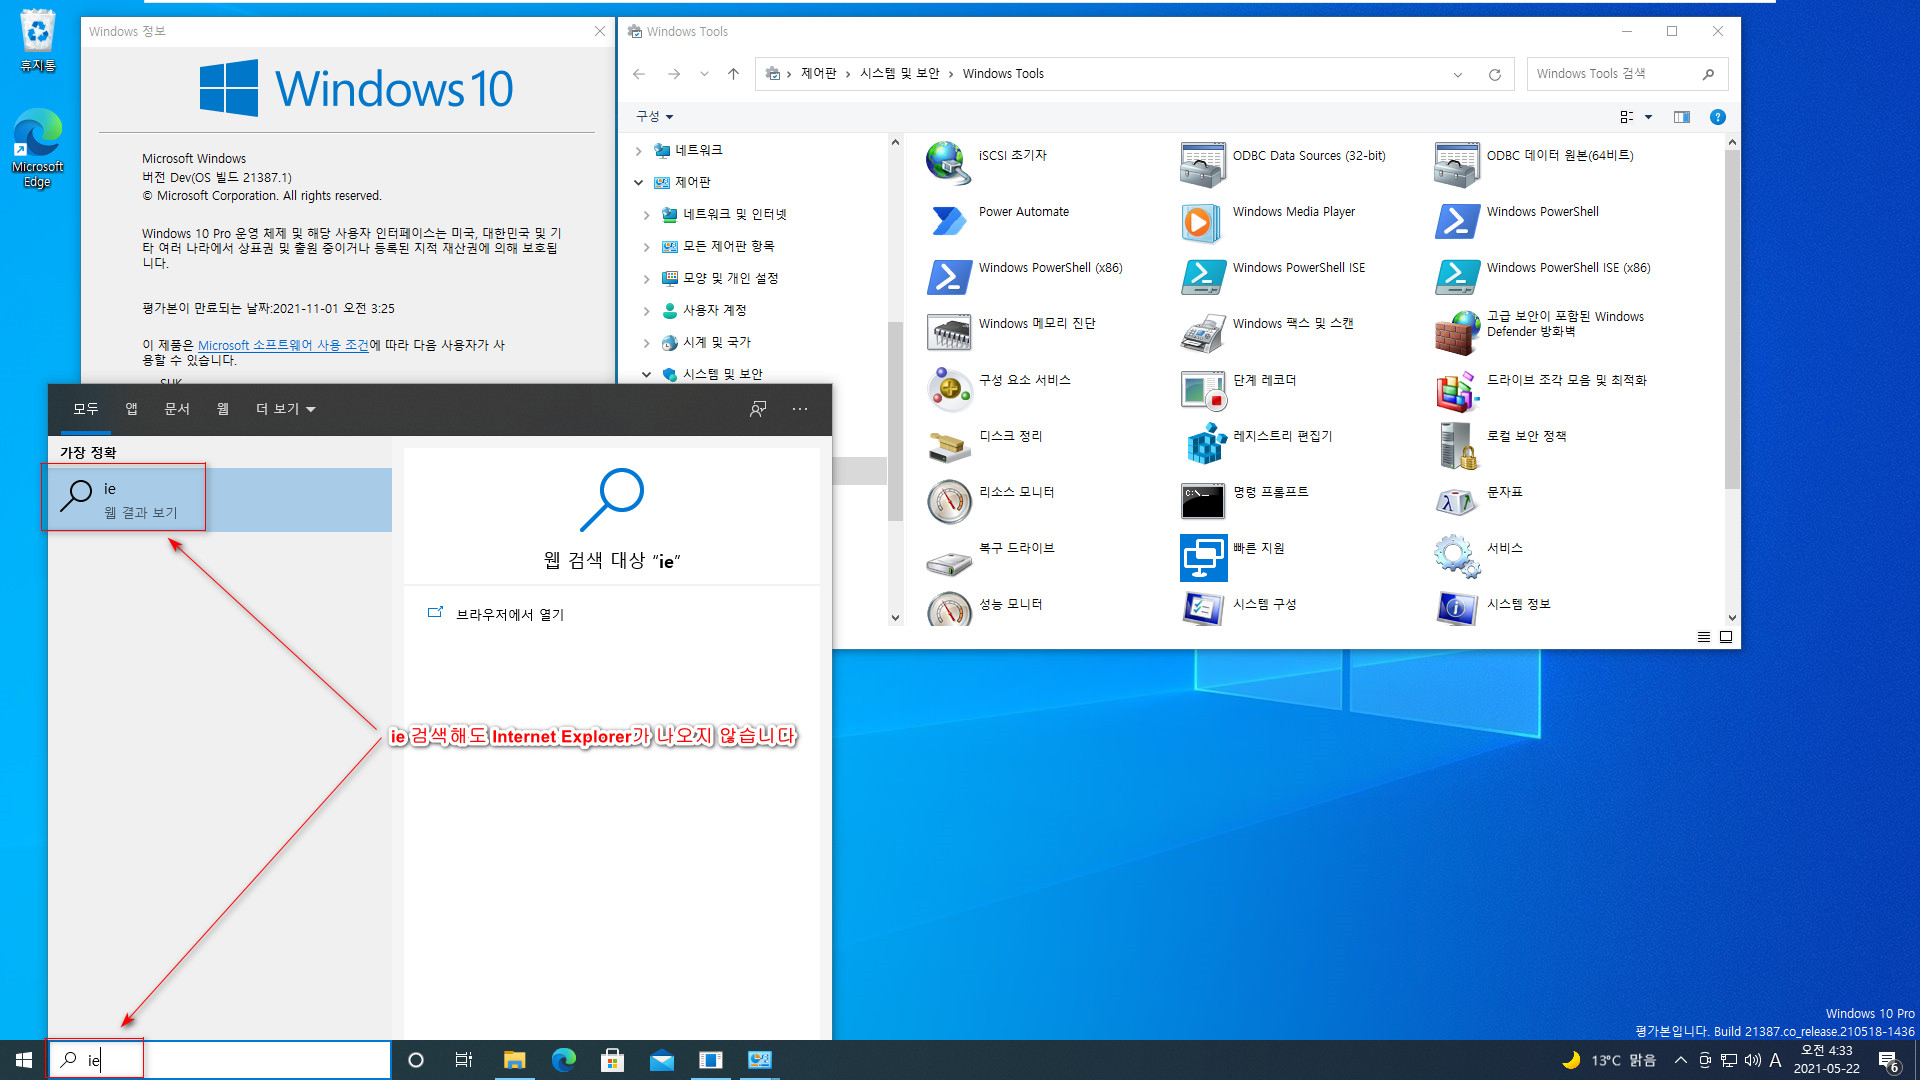Open Windows 메모리 진단 icon
Screen dimensions: 1920x1080
[948, 332]
